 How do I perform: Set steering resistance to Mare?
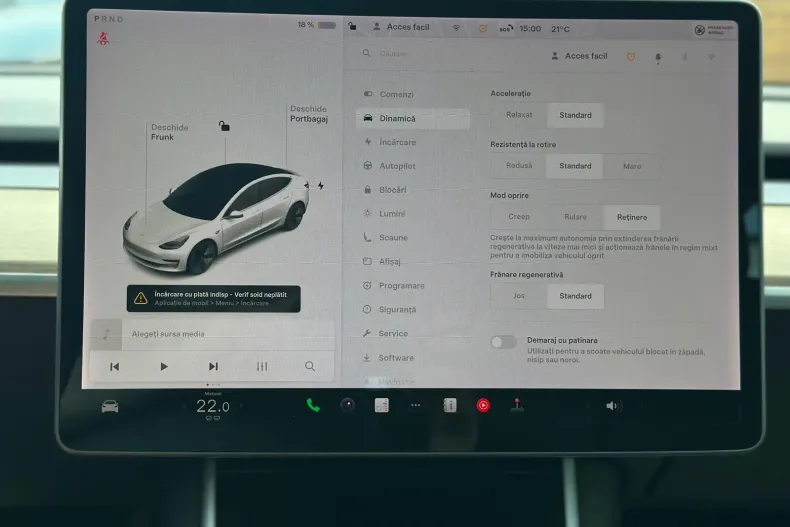632,166
